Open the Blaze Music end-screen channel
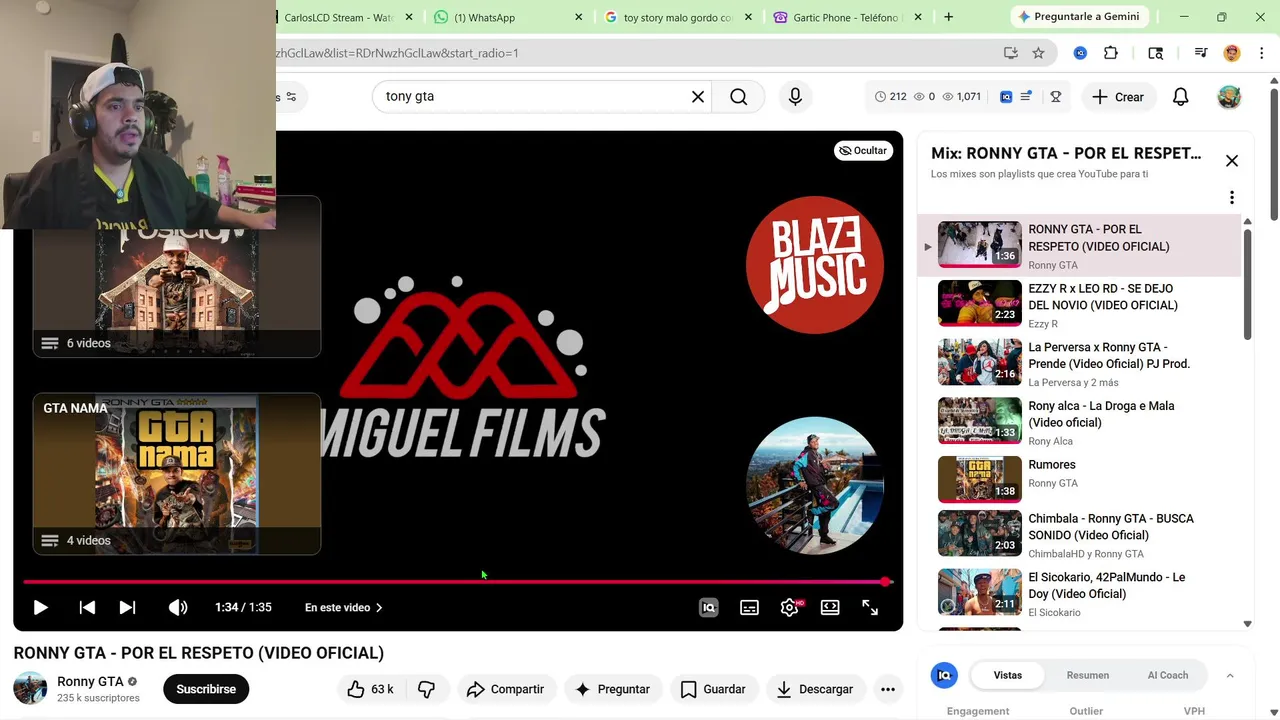 (815, 265)
